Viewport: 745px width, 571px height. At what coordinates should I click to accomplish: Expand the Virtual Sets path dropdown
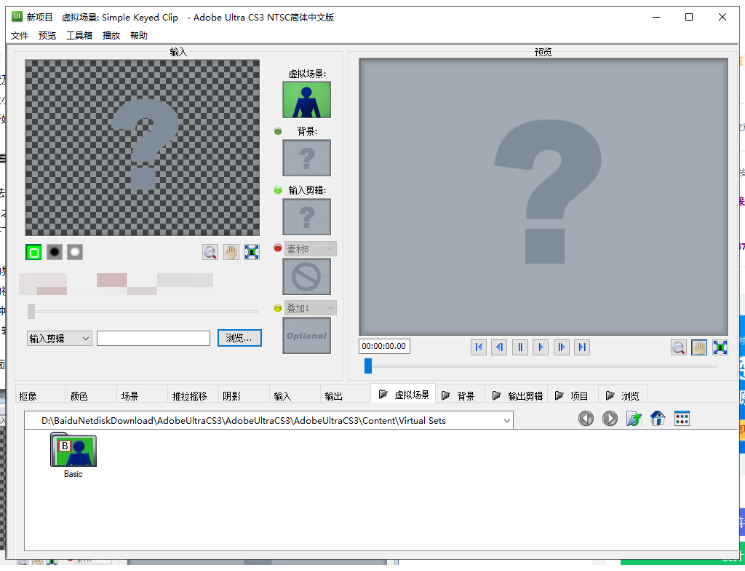506,421
